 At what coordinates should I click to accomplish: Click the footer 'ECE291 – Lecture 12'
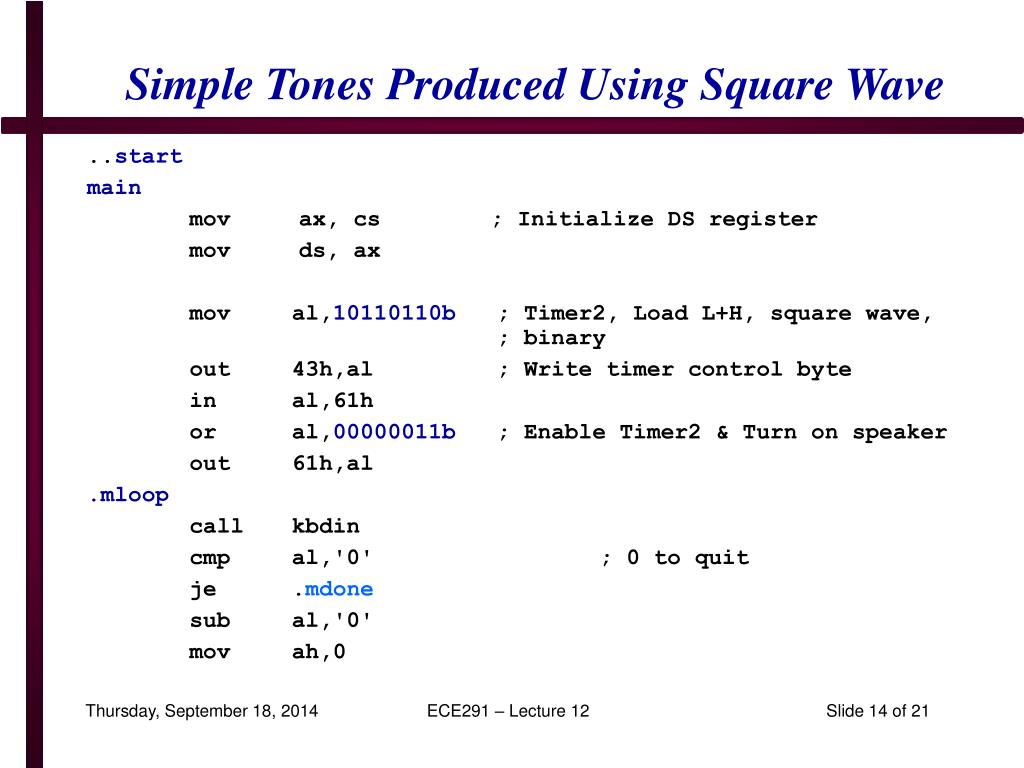coord(508,711)
